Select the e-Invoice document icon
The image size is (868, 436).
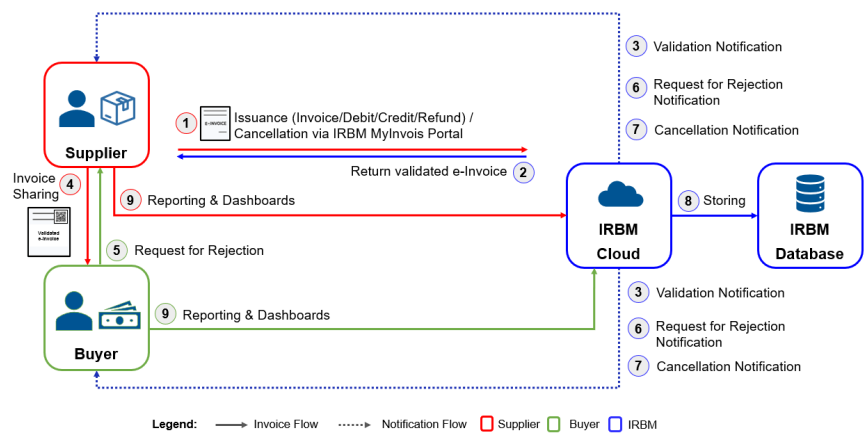(x=215, y=123)
